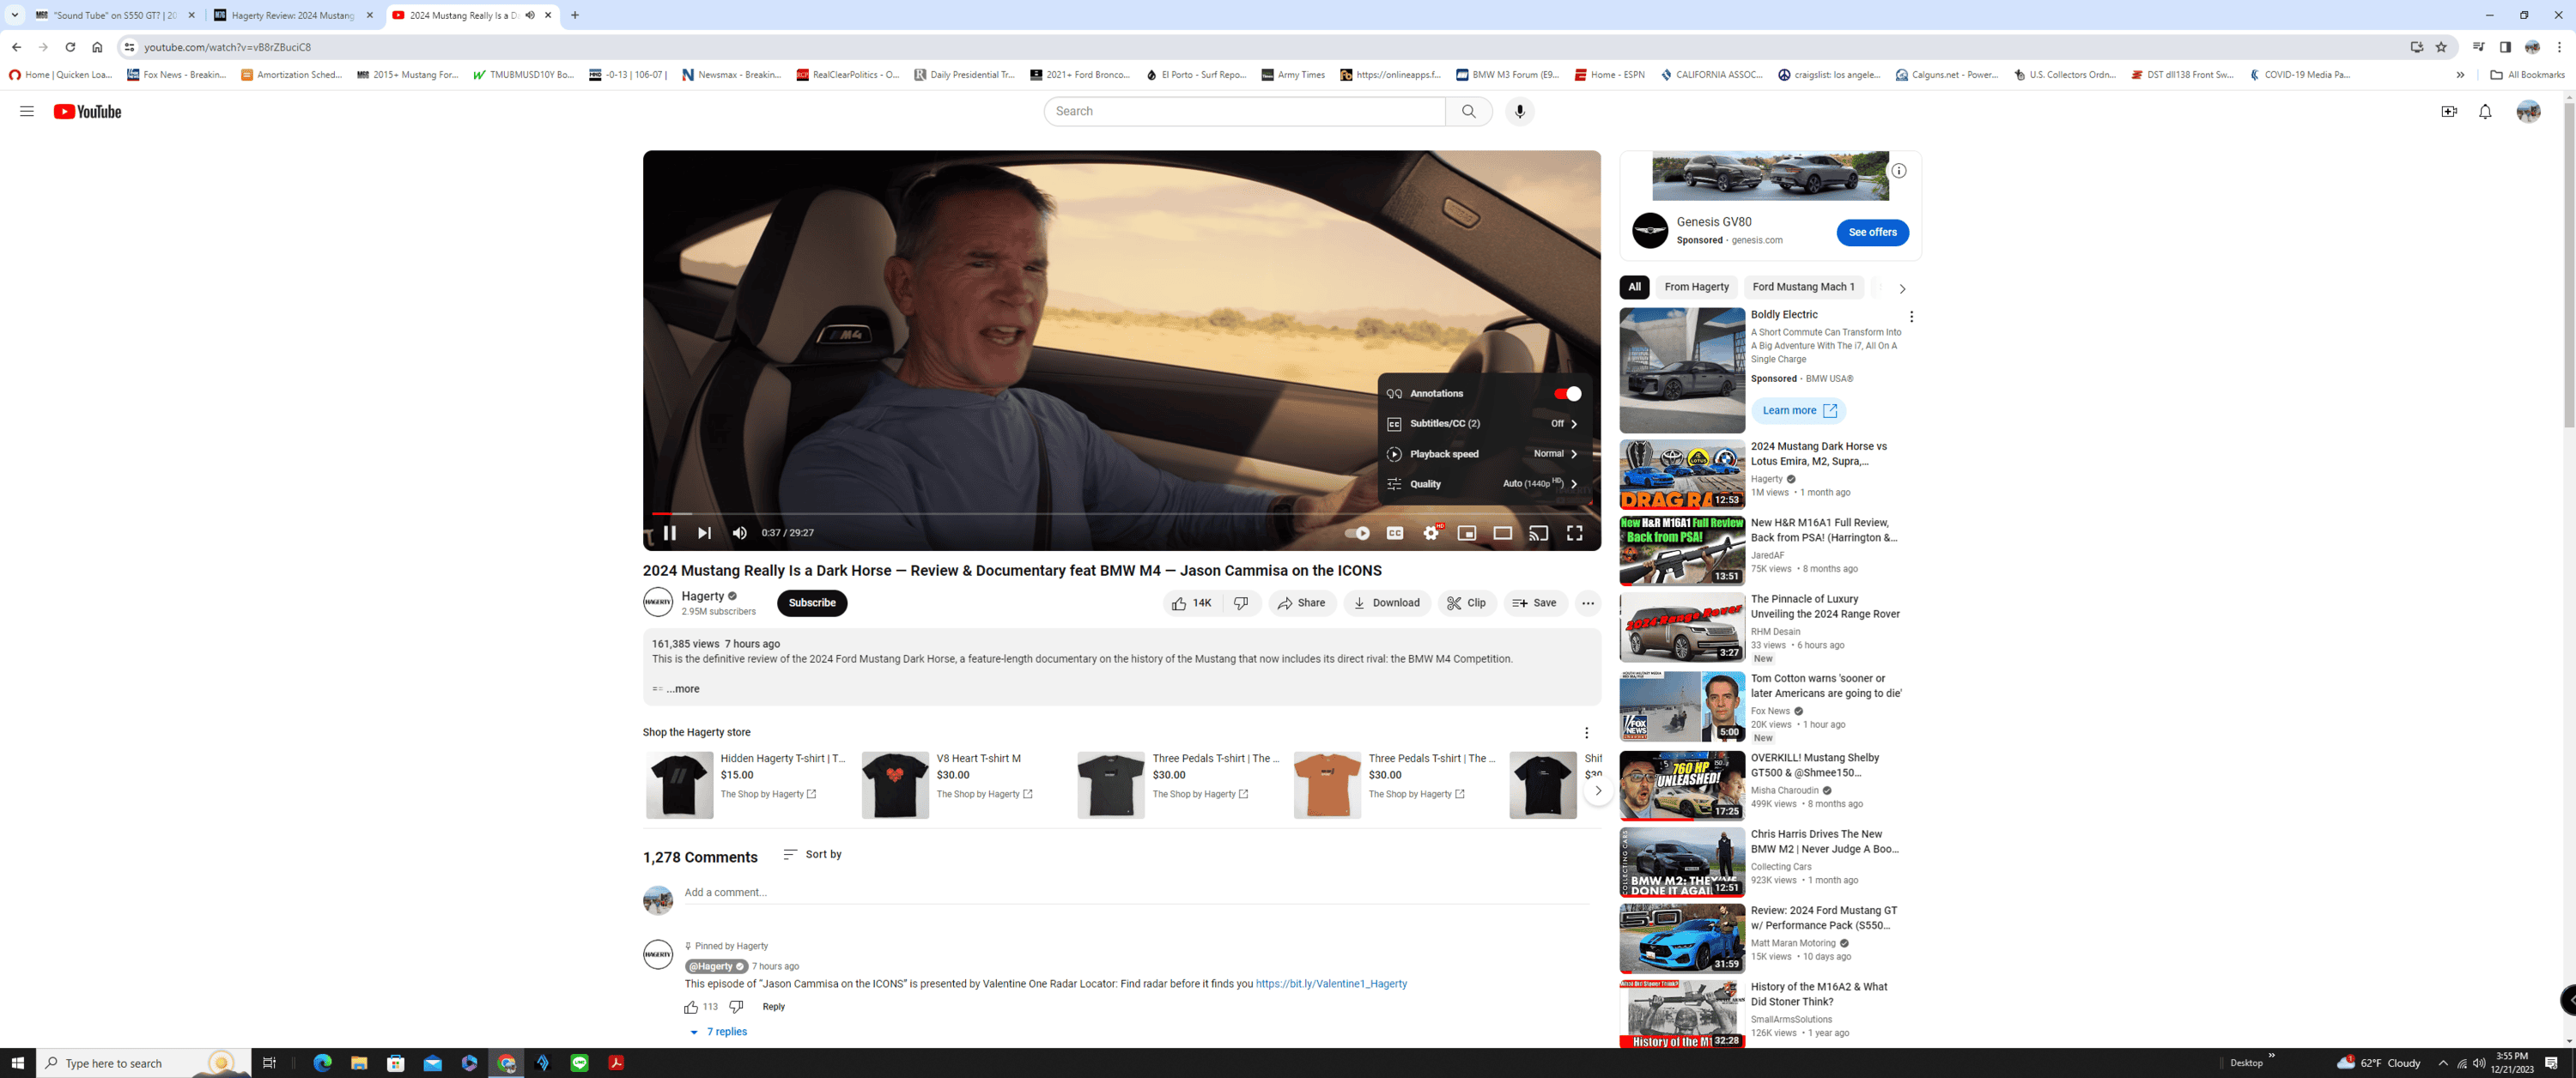Toggle the autoplay switch in player
2576x1078 pixels.
(1357, 533)
